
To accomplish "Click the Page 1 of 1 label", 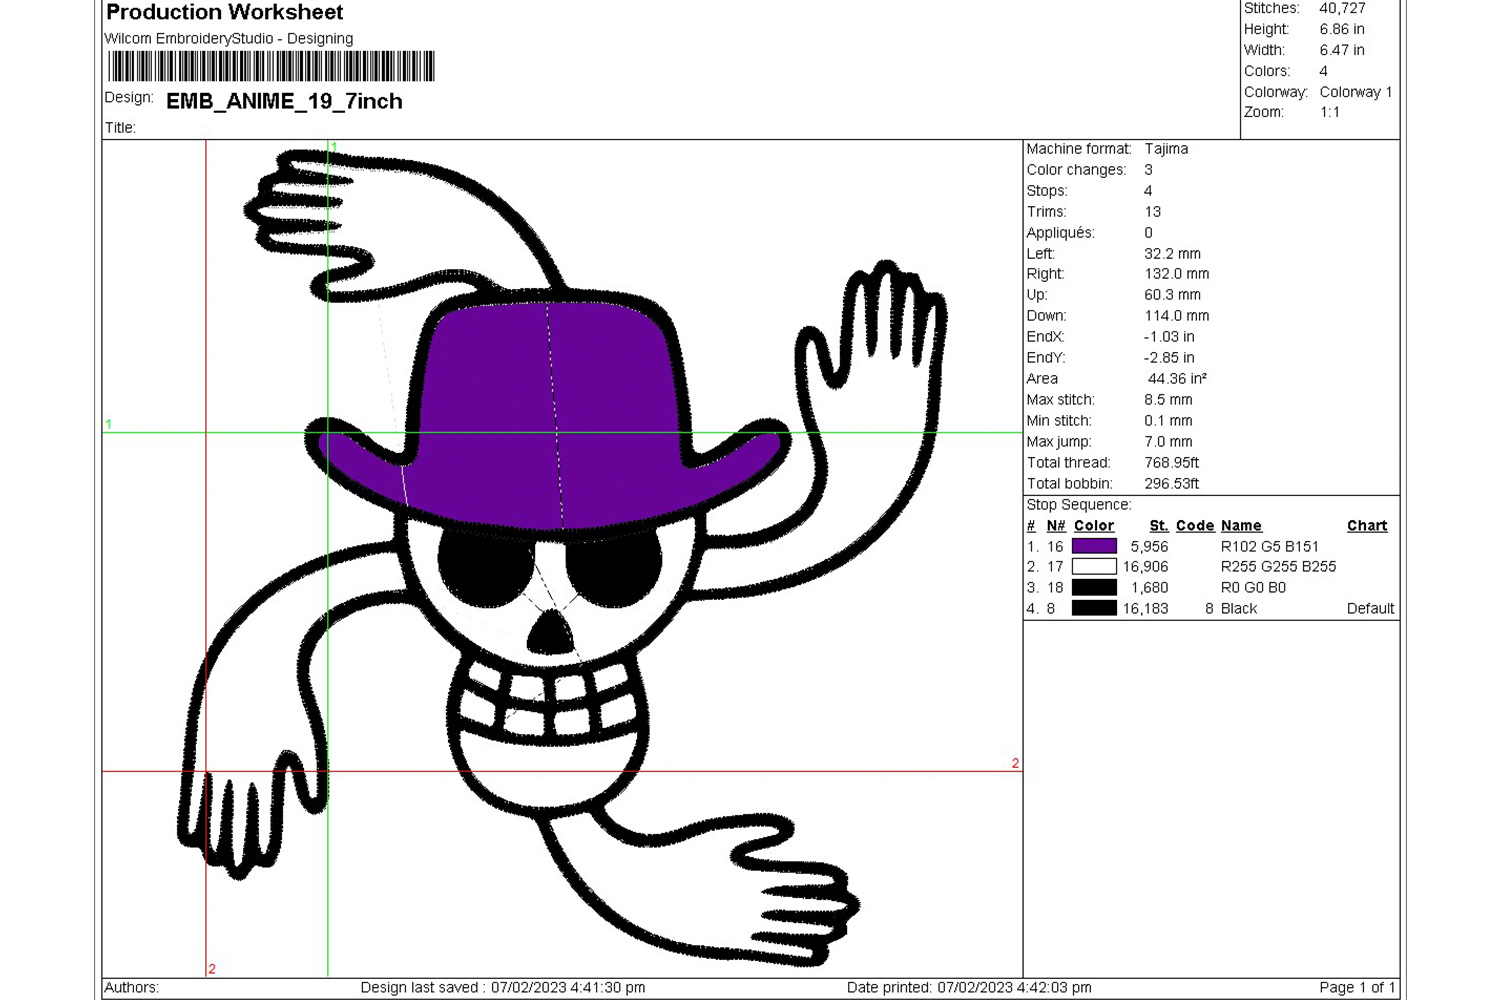I will [1356, 987].
